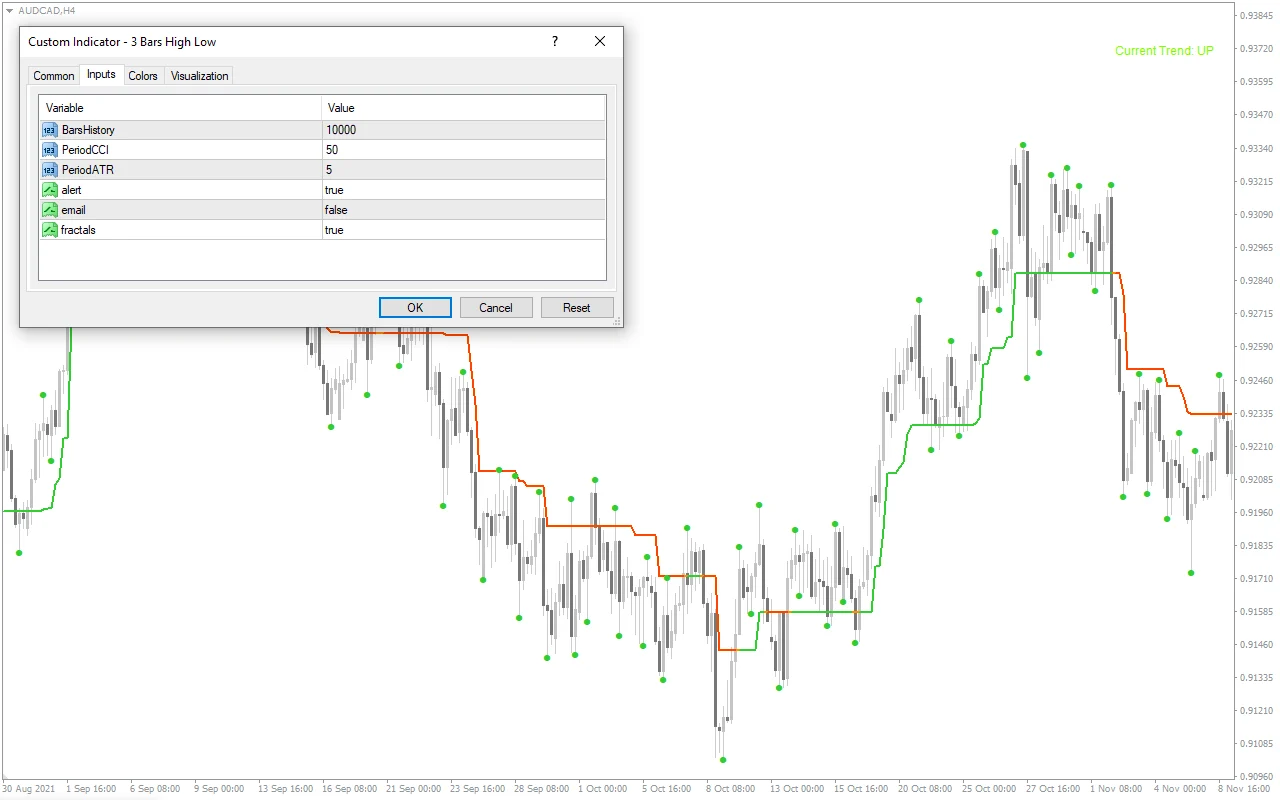Select the BarsHistory value field 10000
This screenshot has width=1280, height=800.
343,129
